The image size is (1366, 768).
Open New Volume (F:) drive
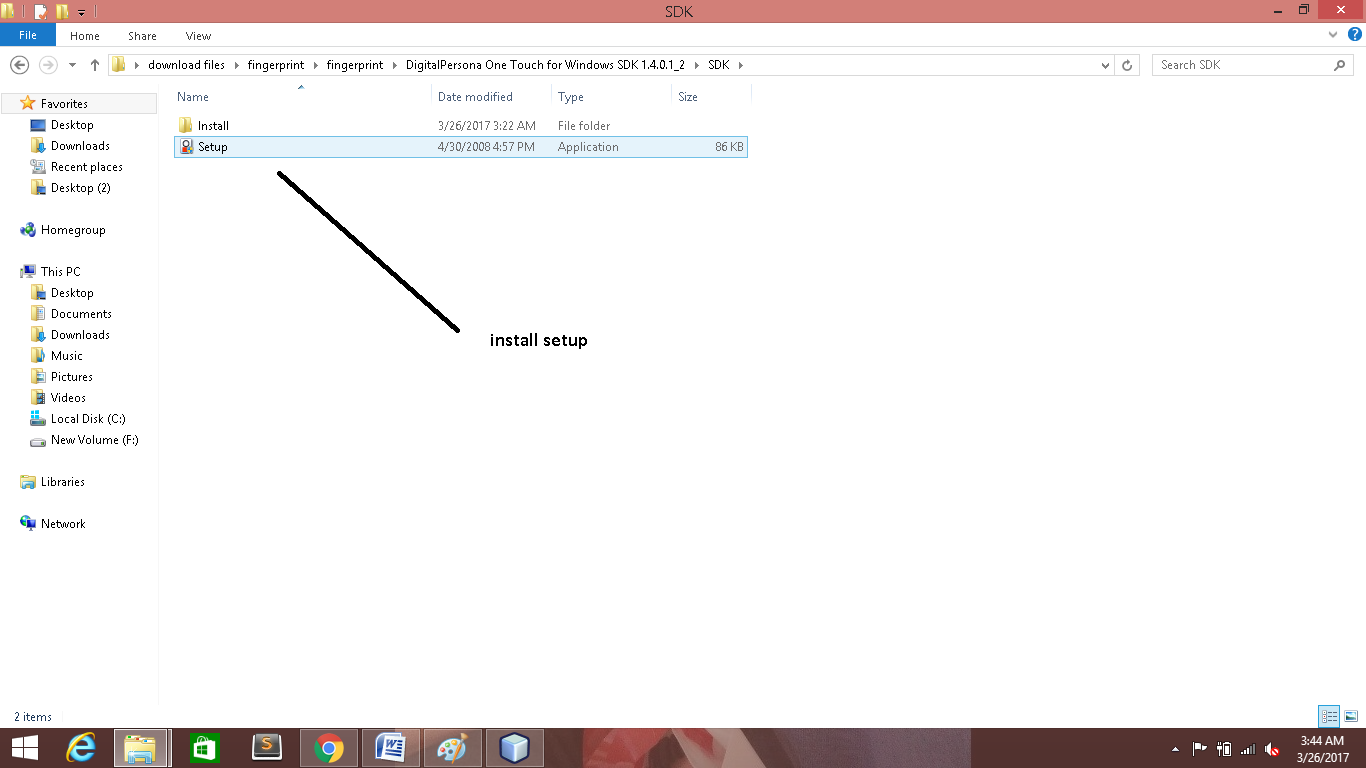[94, 440]
